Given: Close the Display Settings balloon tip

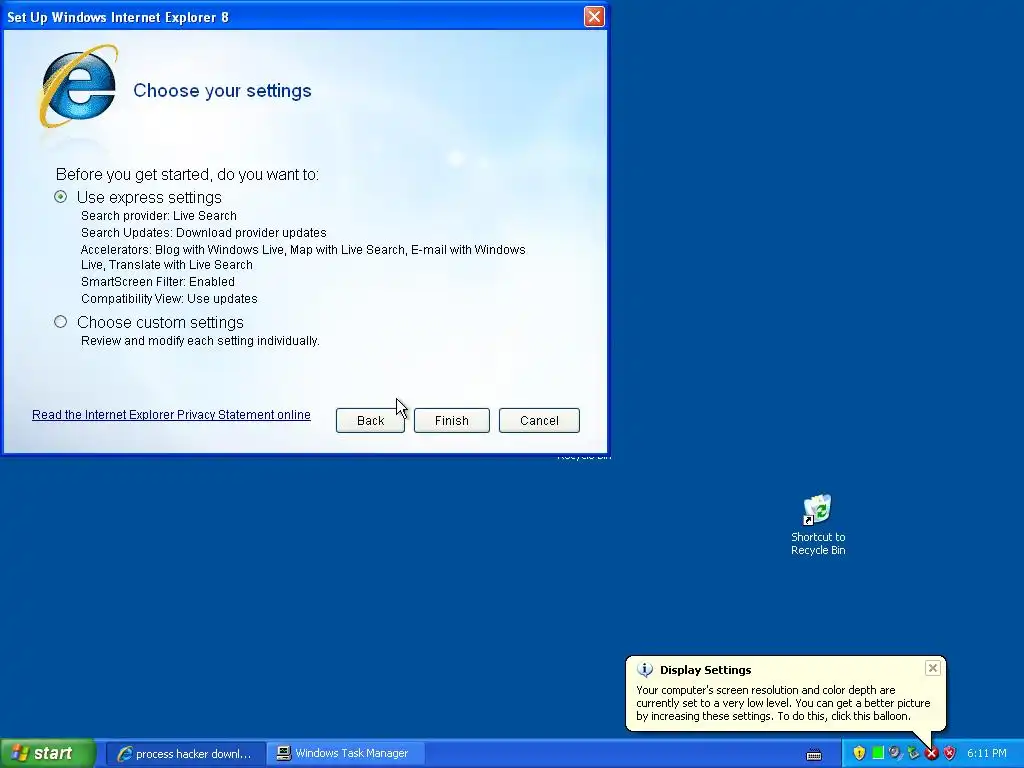Looking at the screenshot, I should coord(933,668).
